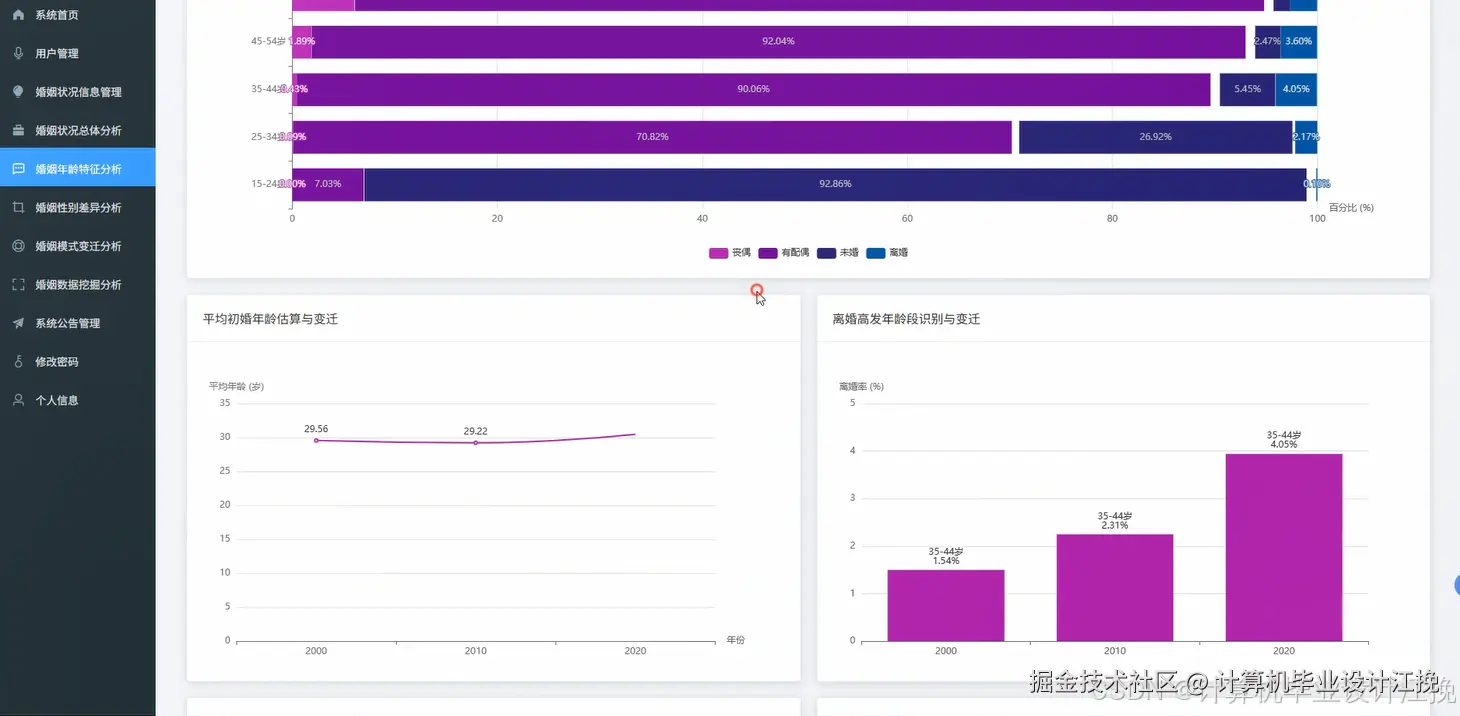Click the chat bubble icon beside 婚姻年龄特征分析
Screen dimensions: 1460x716
point(18,169)
